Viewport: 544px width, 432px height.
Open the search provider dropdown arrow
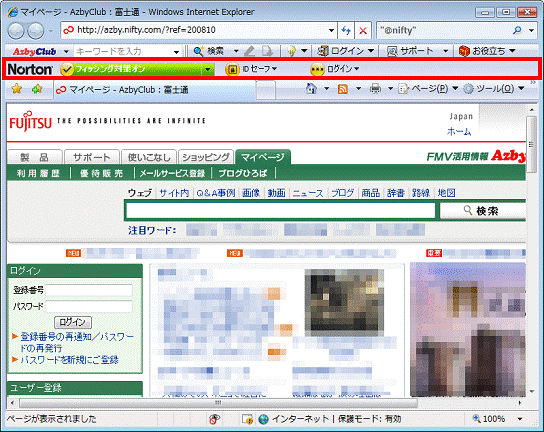pyautogui.click(x=531, y=31)
